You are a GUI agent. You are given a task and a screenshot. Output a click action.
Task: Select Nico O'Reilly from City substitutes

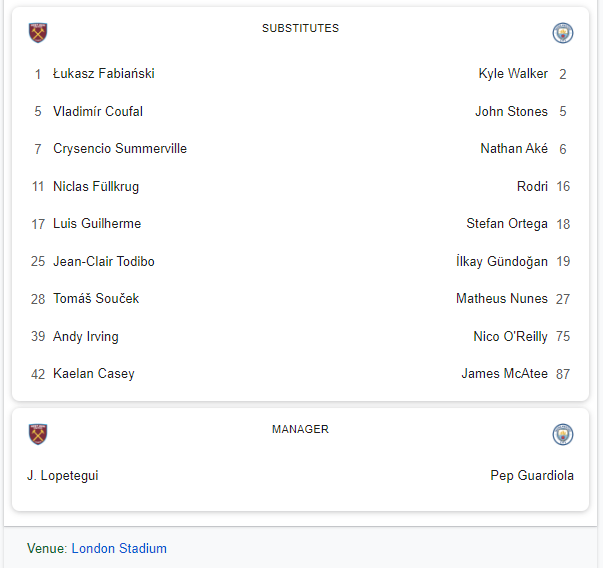pyautogui.click(x=510, y=336)
